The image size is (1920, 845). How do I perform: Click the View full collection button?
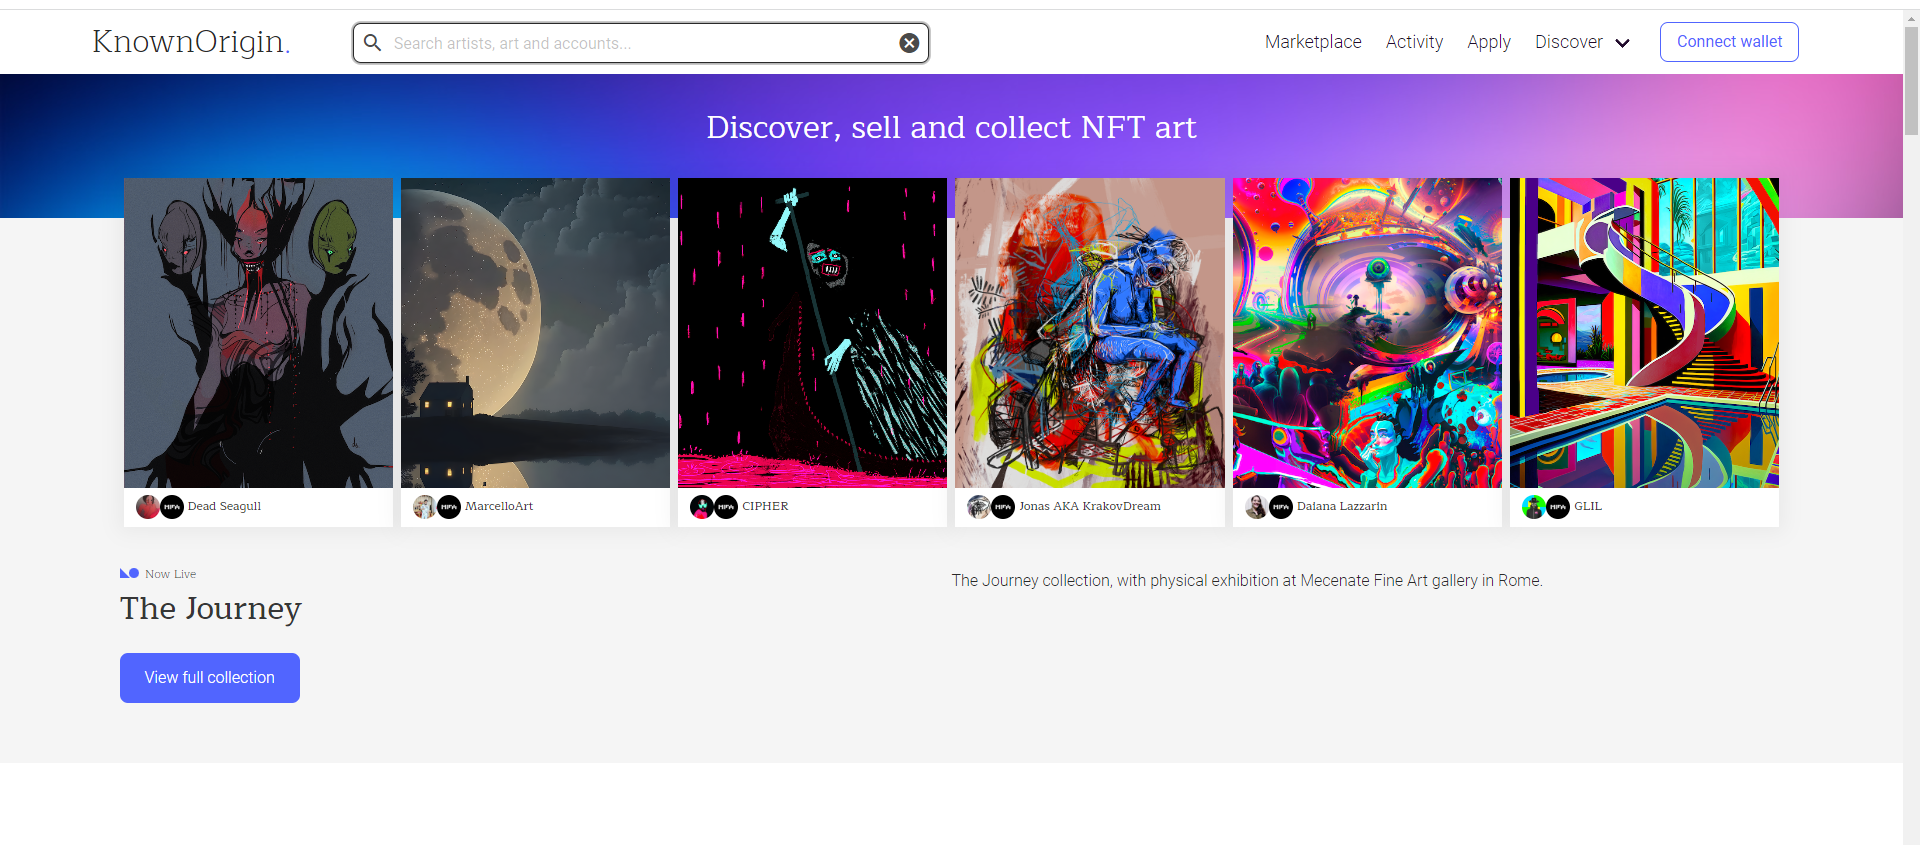click(x=210, y=678)
